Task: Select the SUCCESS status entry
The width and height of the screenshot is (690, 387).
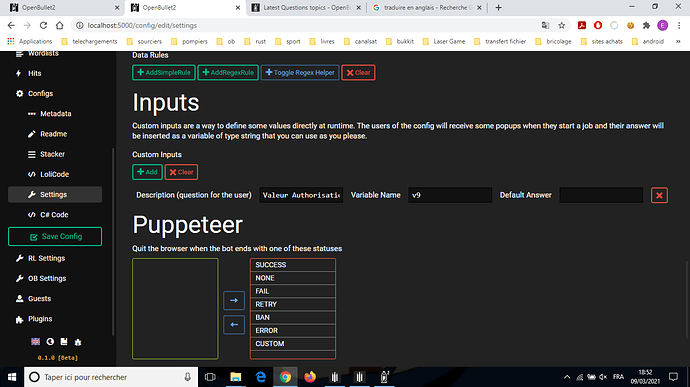Action: pyautogui.click(x=293, y=265)
